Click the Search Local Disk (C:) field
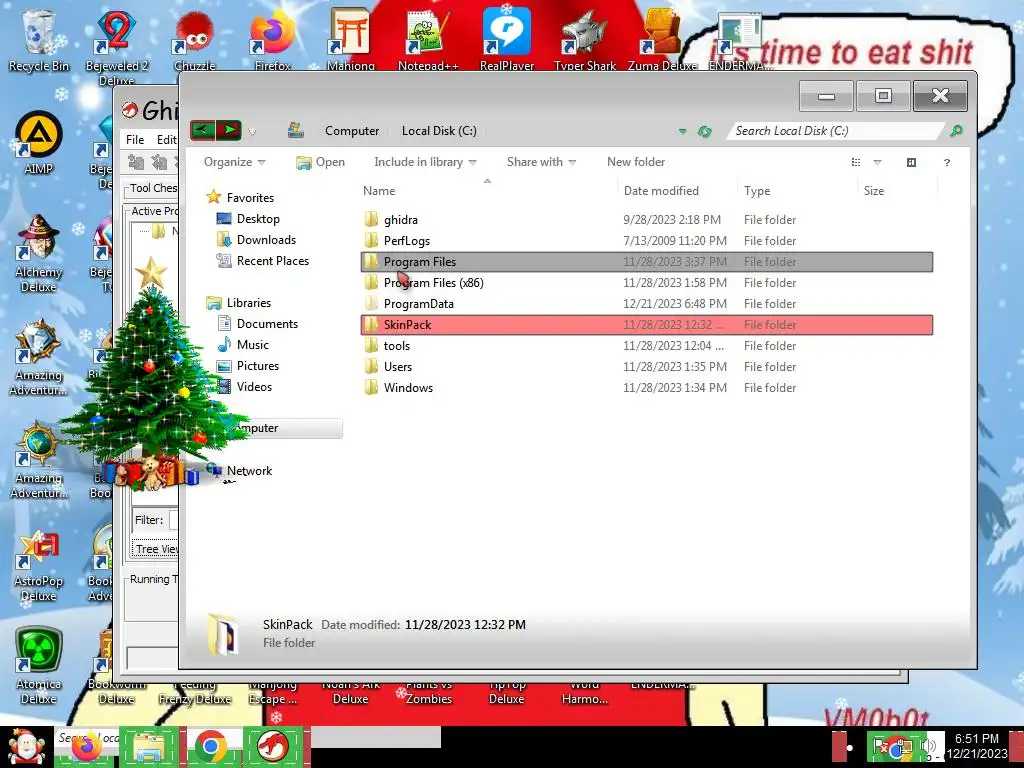This screenshot has width=1024, height=768. point(837,131)
